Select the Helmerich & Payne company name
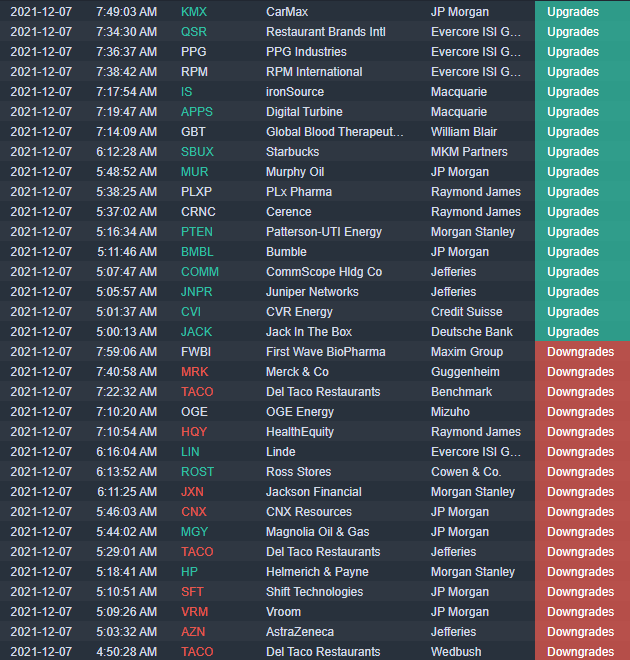 (317, 572)
